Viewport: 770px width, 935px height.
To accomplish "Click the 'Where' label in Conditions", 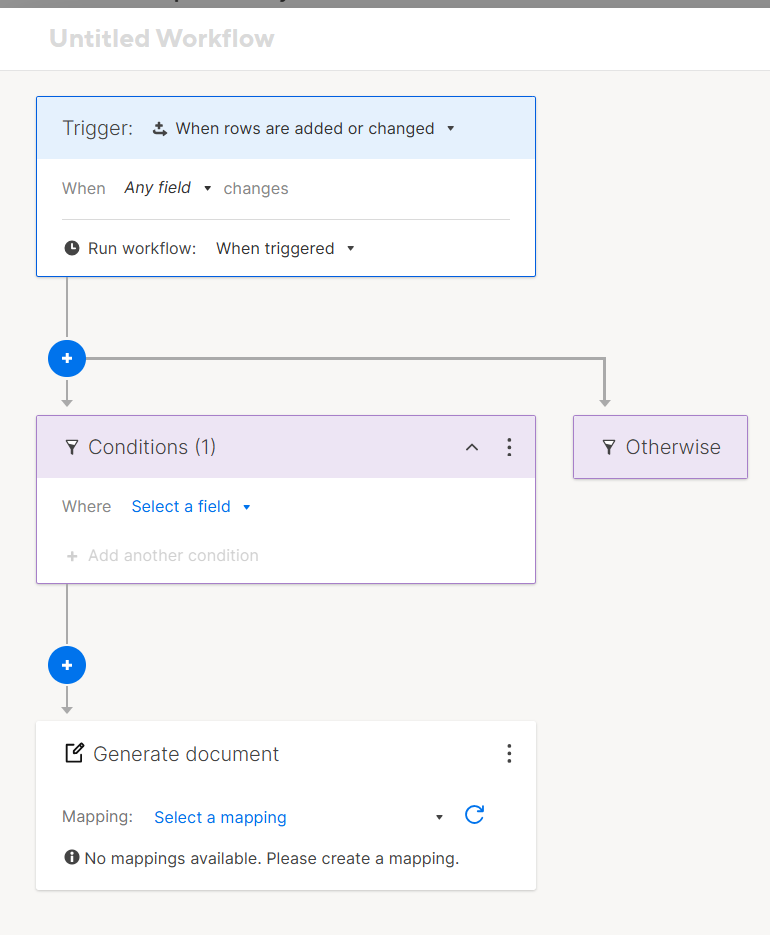I will click(86, 506).
